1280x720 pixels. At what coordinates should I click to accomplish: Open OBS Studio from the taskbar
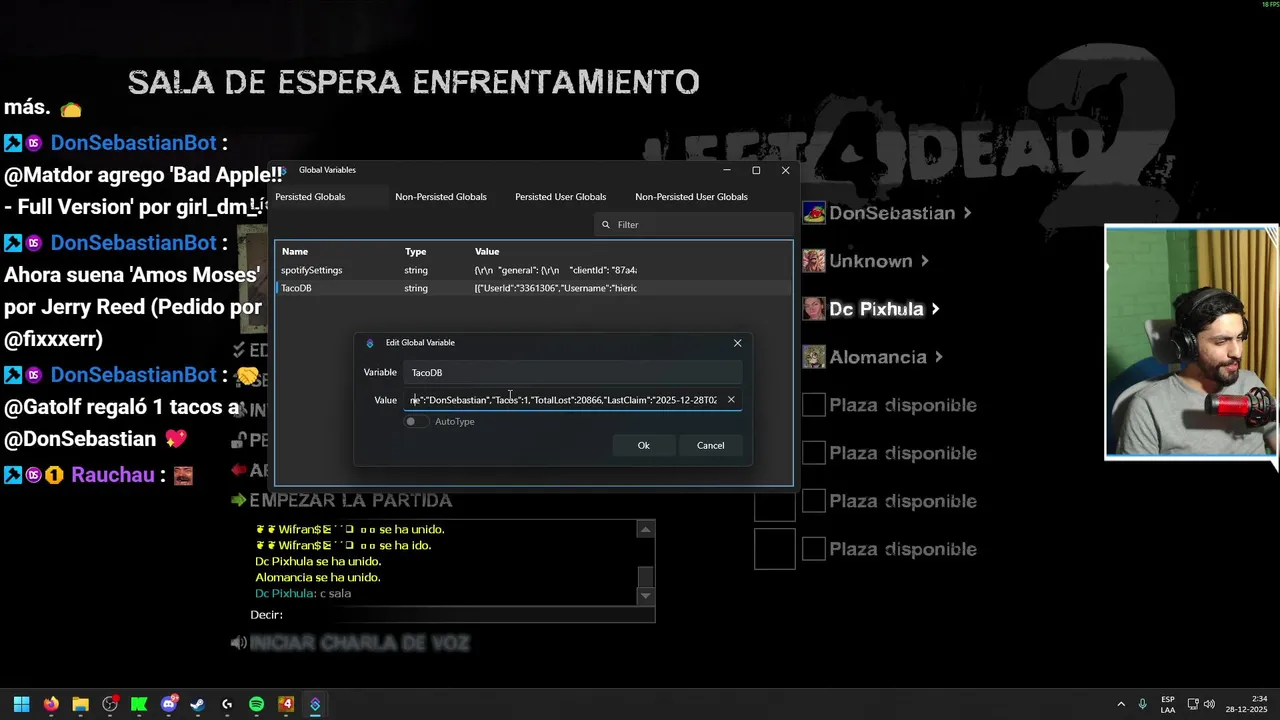(110, 704)
